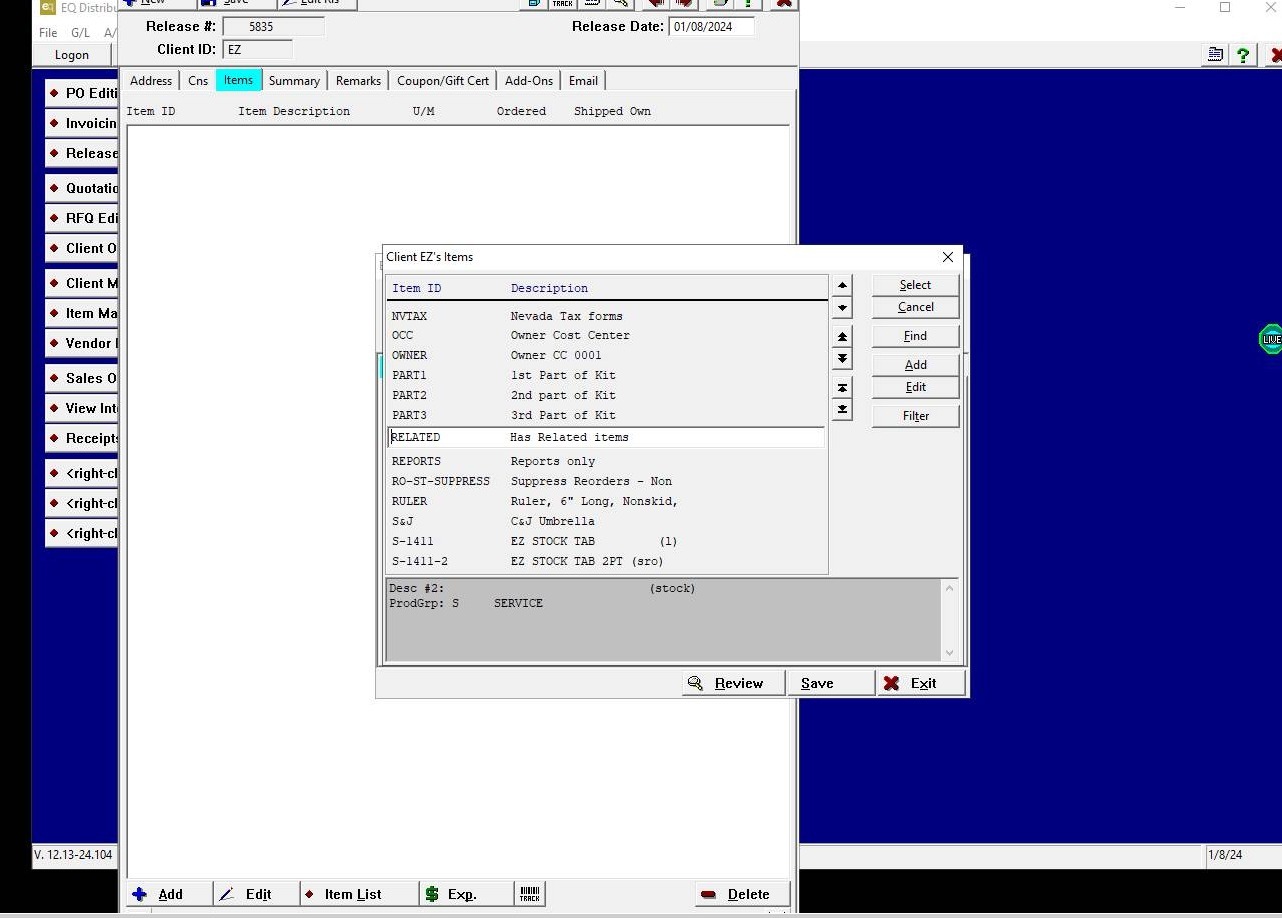Click the Release Date field
Image resolution: width=1282 pixels, height=918 pixels.
click(x=711, y=27)
